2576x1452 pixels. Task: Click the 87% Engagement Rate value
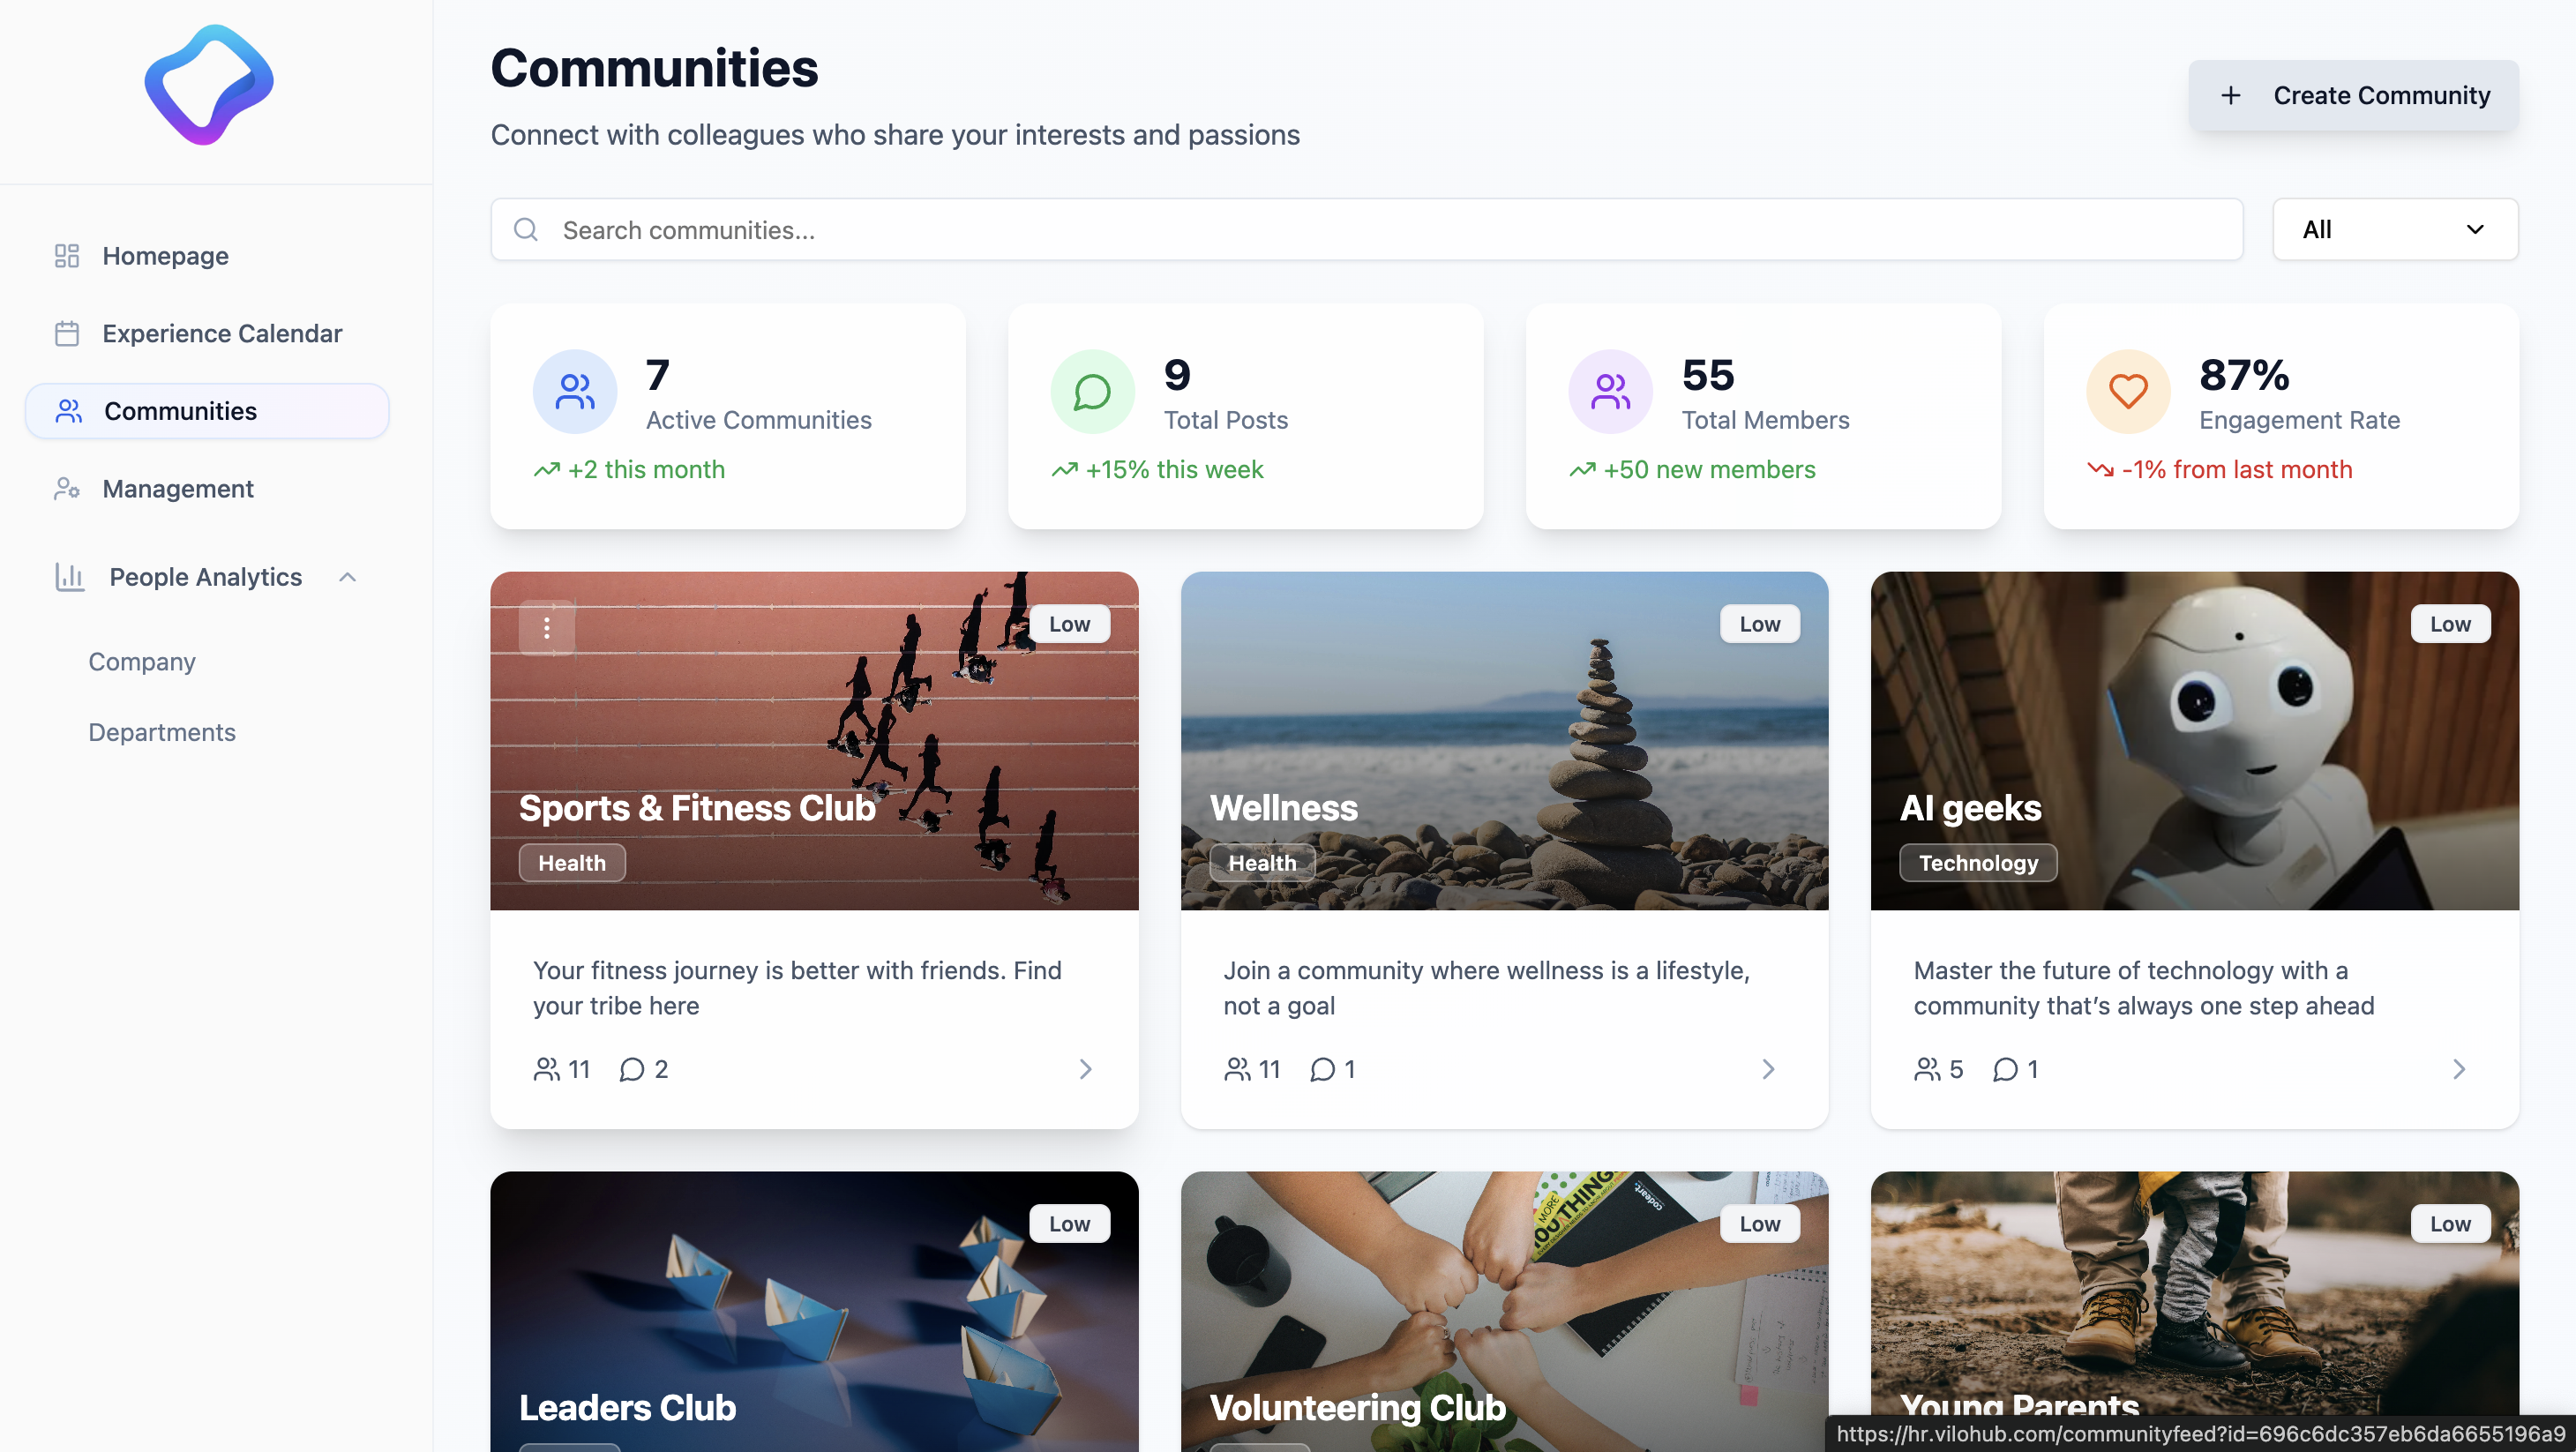click(x=2244, y=375)
